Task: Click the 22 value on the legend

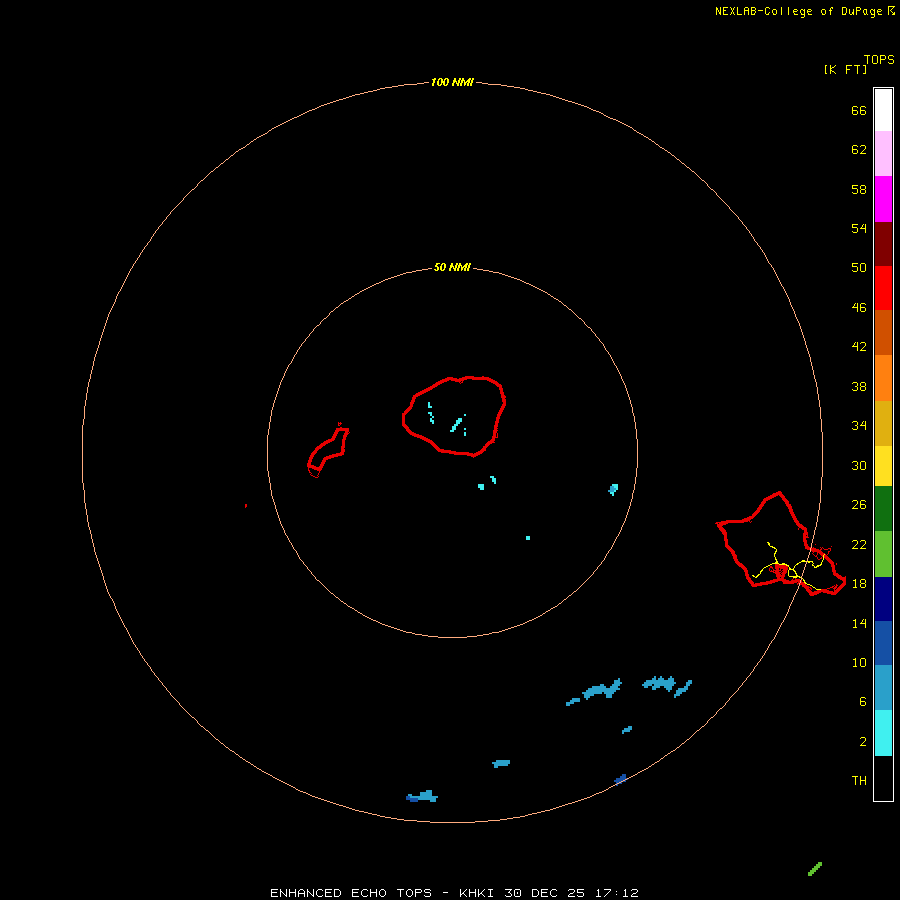Action: coord(859,544)
